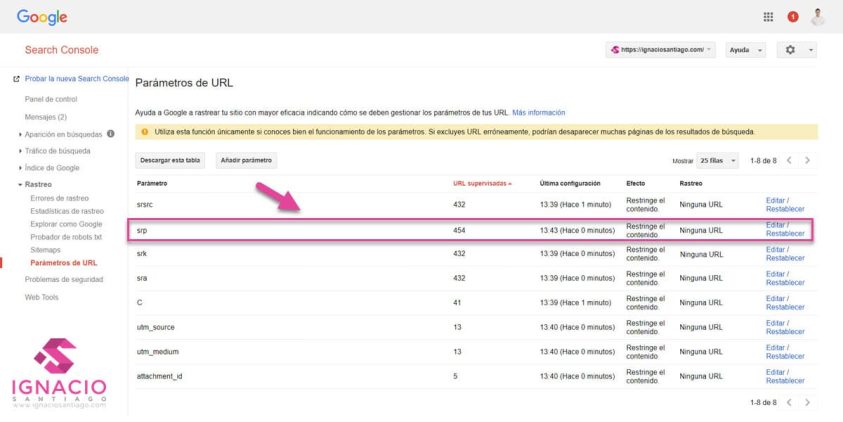Click Restablecer for utm_medium row
This screenshot has width=843, height=422.
(785, 356)
